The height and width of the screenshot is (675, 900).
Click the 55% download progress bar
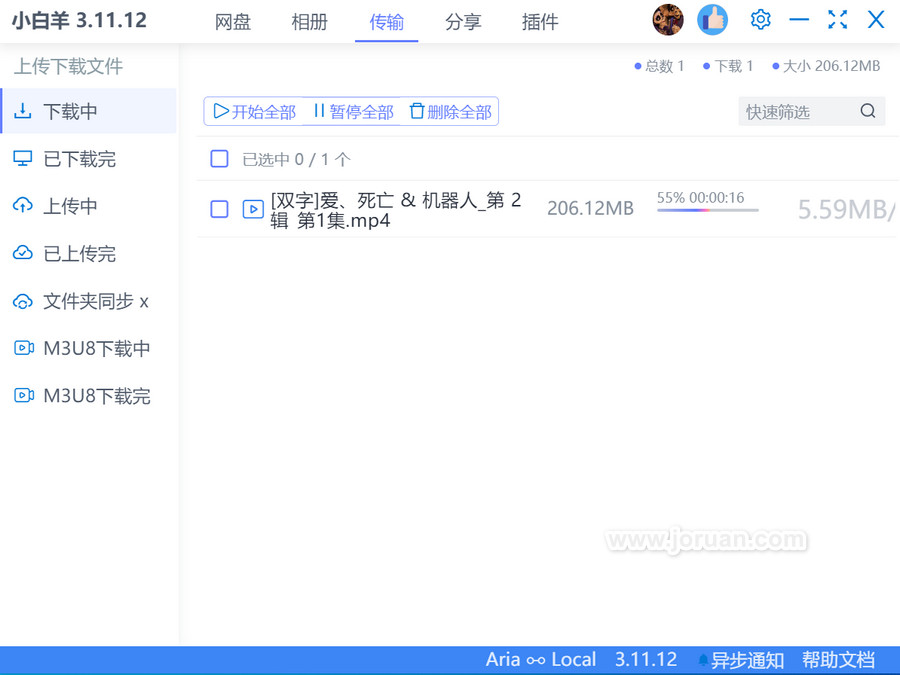click(707, 210)
